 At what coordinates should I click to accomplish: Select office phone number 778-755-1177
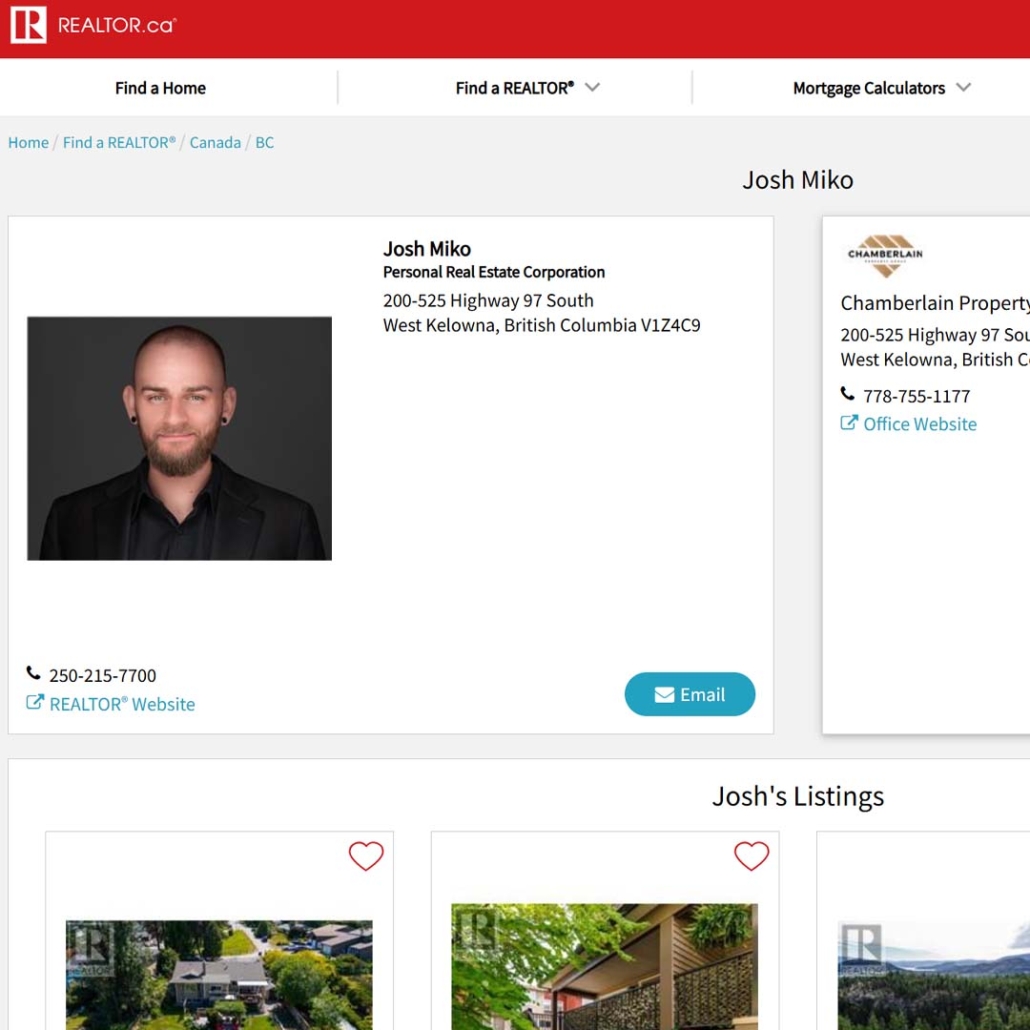(917, 396)
